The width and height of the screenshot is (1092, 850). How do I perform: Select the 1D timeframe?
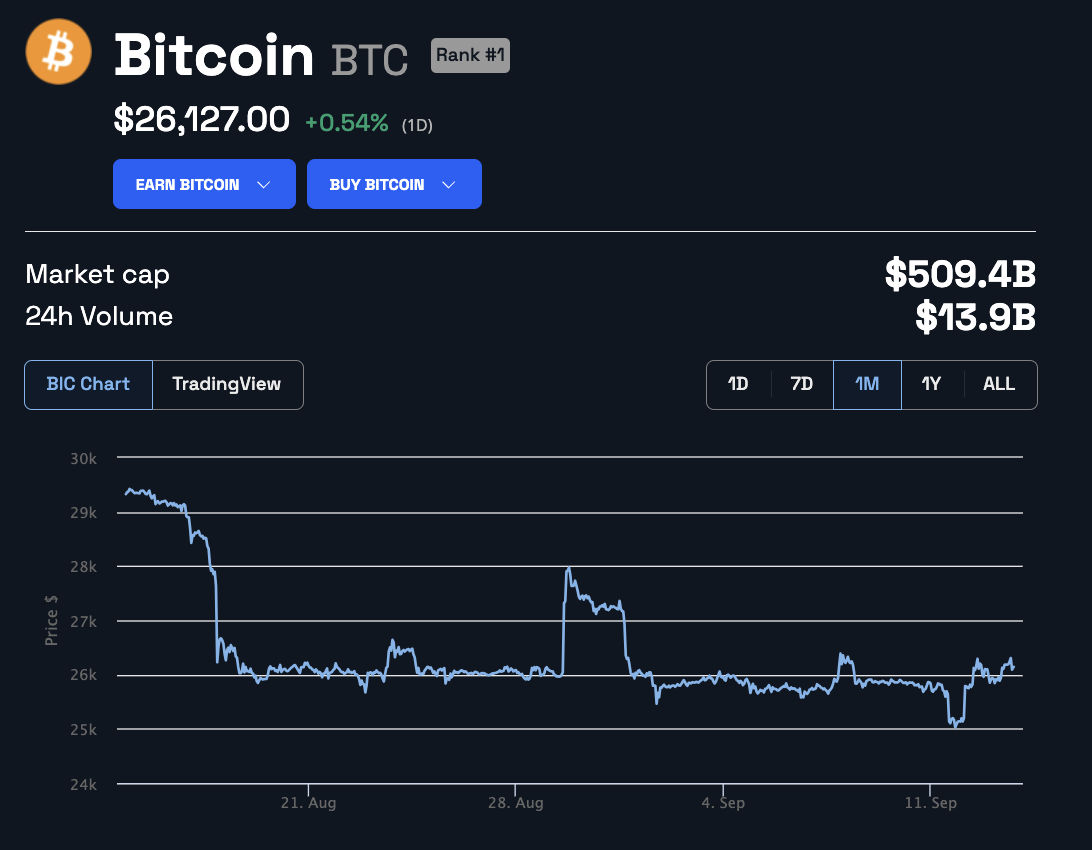pyautogui.click(x=738, y=384)
